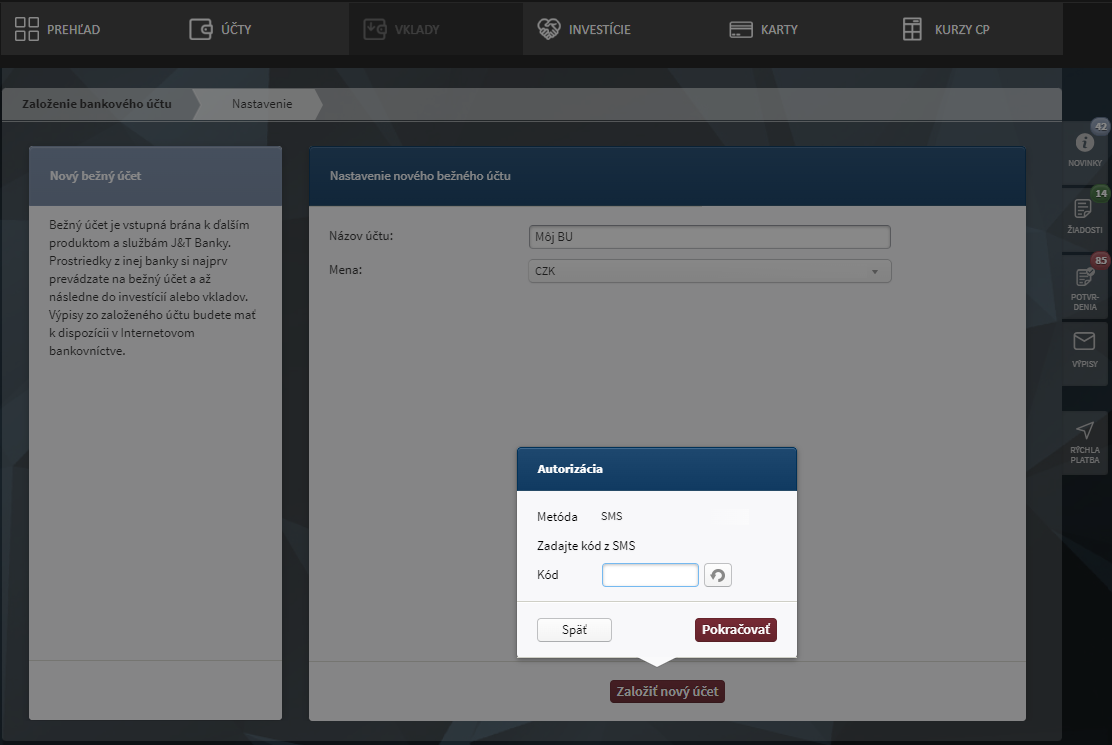Confirm authorization with Pokračovať button

click(x=735, y=630)
